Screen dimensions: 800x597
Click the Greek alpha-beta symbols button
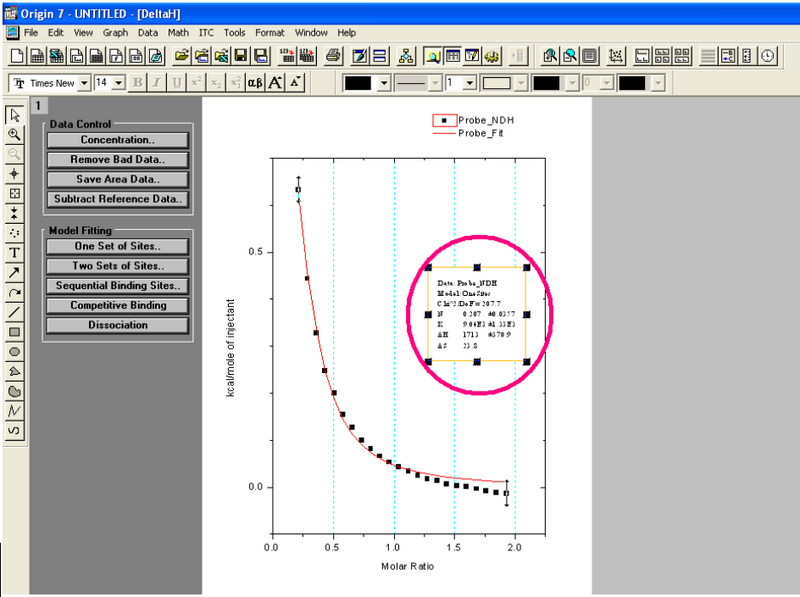255,83
